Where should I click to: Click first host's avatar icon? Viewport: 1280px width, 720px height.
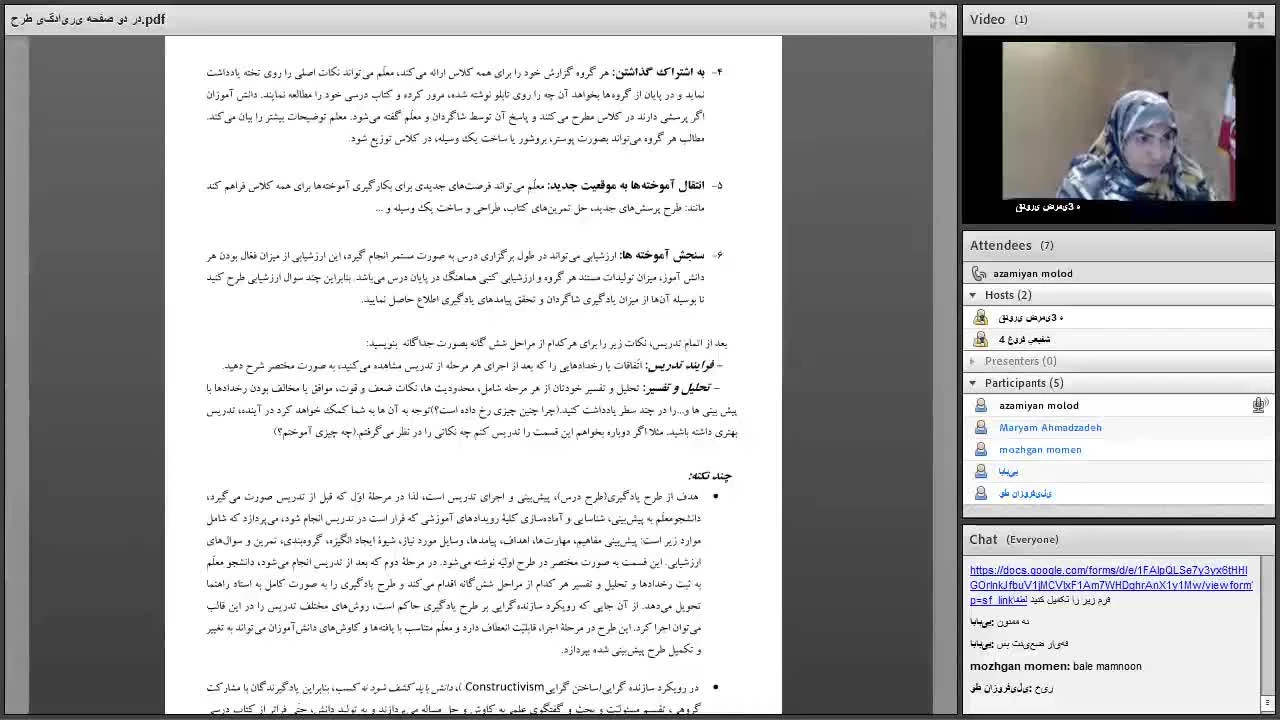980,317
